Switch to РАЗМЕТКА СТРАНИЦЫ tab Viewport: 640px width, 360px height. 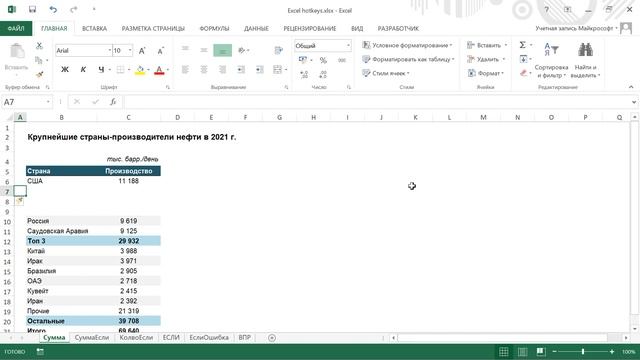pyautogui.click(x=153, y=29)
